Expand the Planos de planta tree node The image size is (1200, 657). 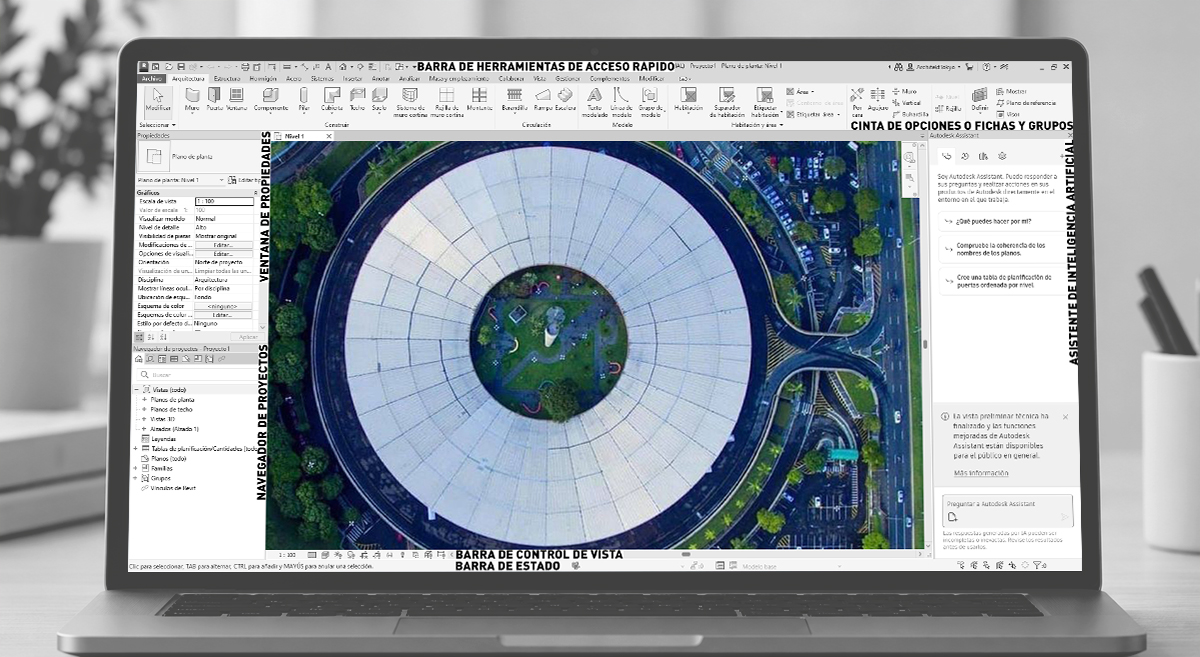click(144, 399)
